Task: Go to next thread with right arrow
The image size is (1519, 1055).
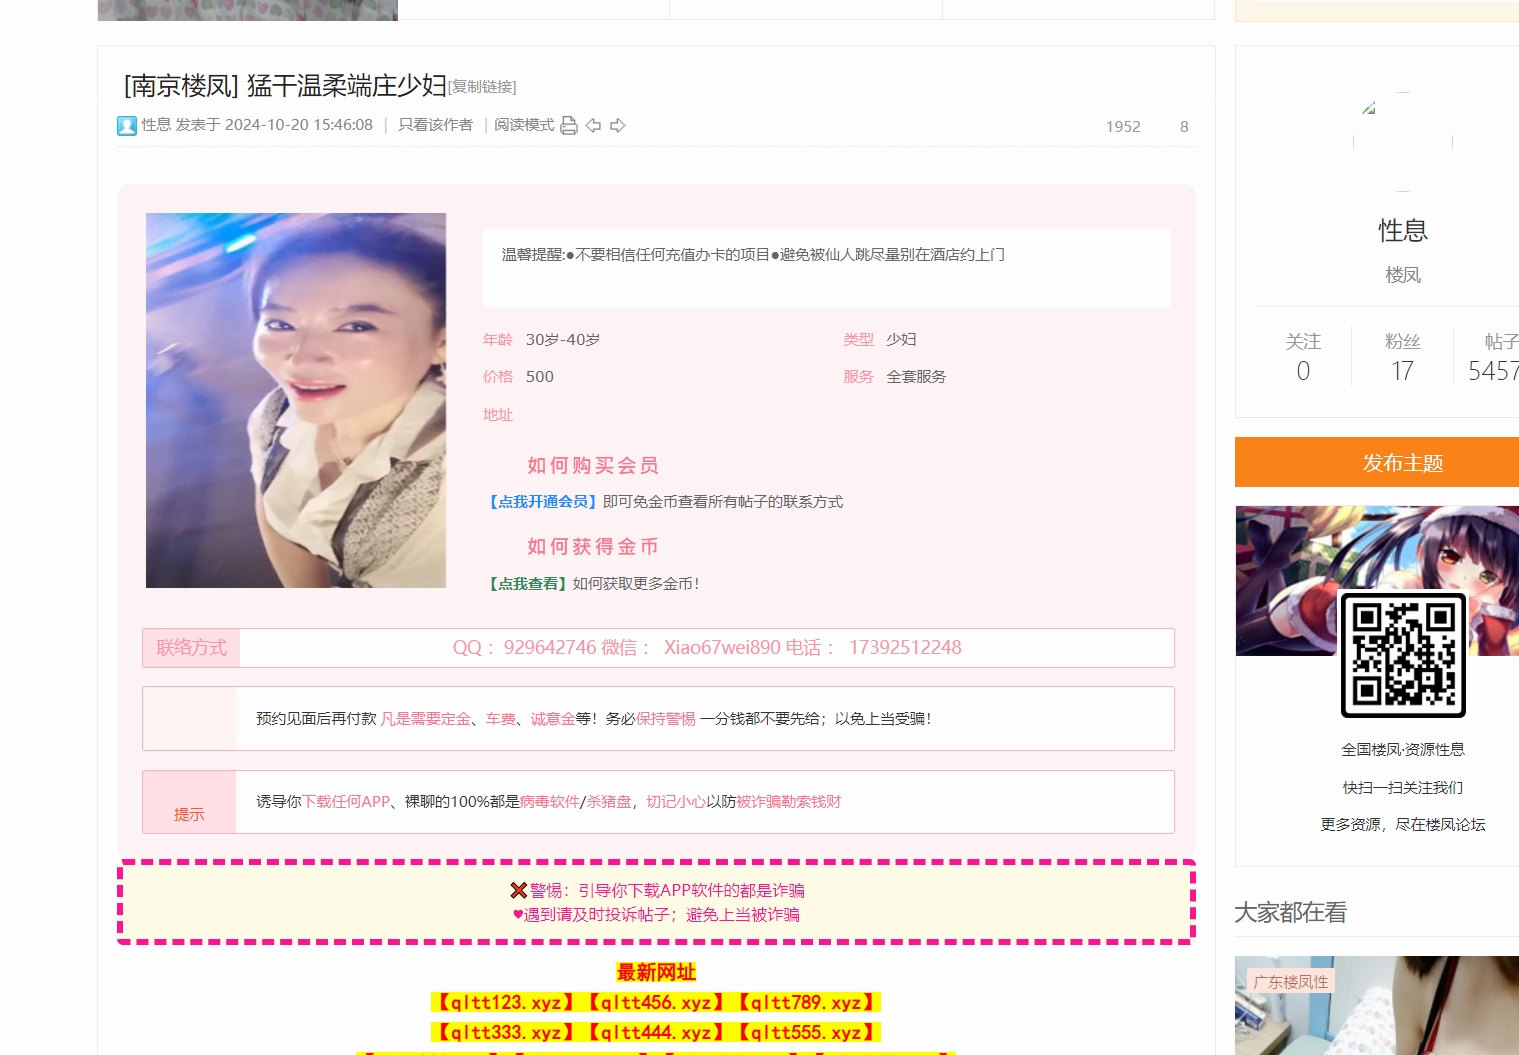Action: [618, 125]
